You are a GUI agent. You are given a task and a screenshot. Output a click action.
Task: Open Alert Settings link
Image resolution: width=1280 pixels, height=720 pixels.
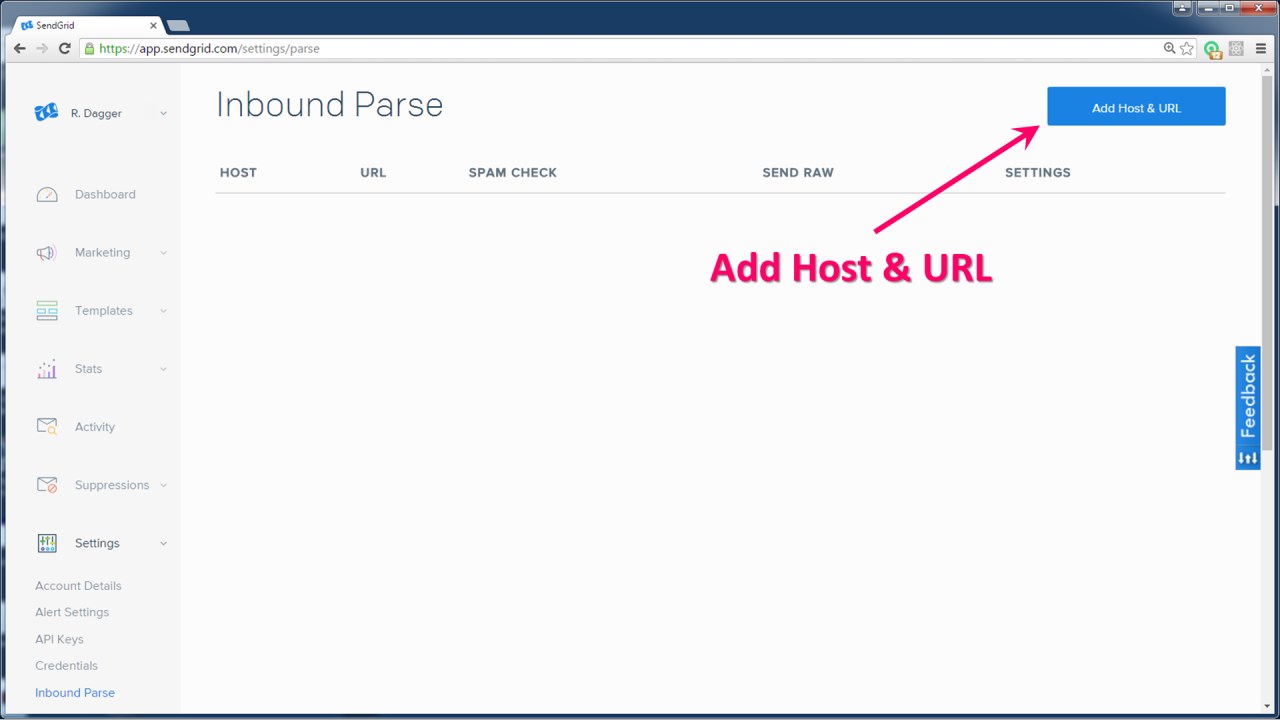72,612
